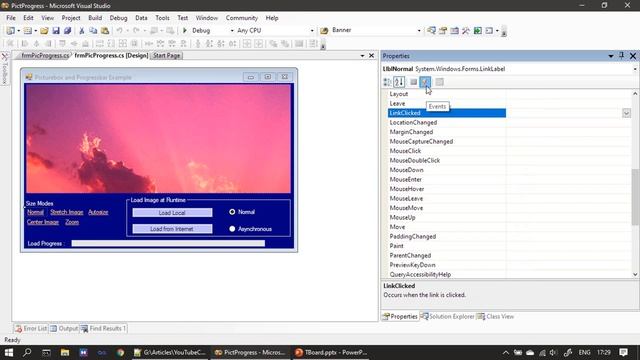This screenshot has height=360, width=640.
Task: Open the File menu
Action: point(11,18)
